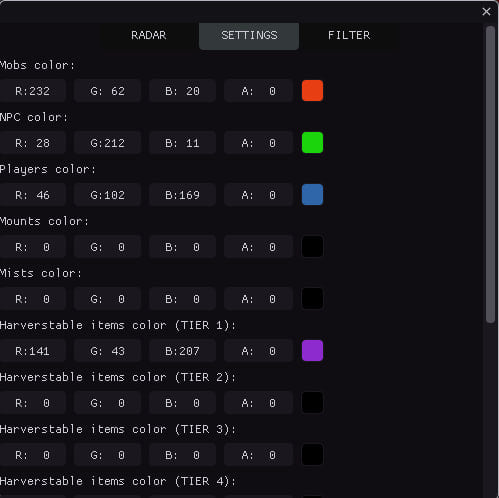This screenshot has width=499, height=498.
Task: Click the Mobs color alpha field
Action: [x=258, y=91]
